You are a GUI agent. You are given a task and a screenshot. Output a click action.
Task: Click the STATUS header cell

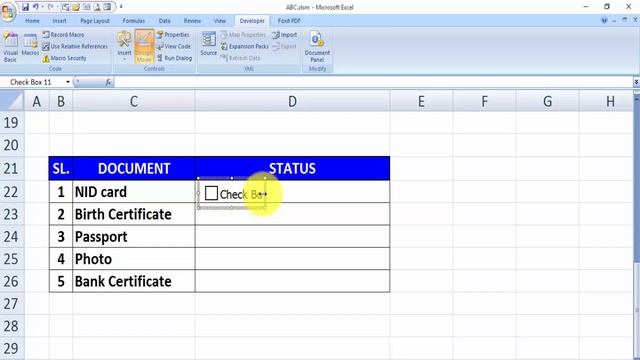click(292, 168)
